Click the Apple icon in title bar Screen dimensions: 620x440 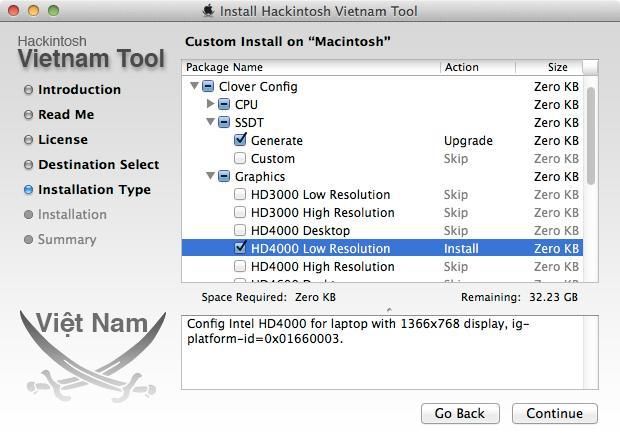pyautogui.click(x=208, y=11)
